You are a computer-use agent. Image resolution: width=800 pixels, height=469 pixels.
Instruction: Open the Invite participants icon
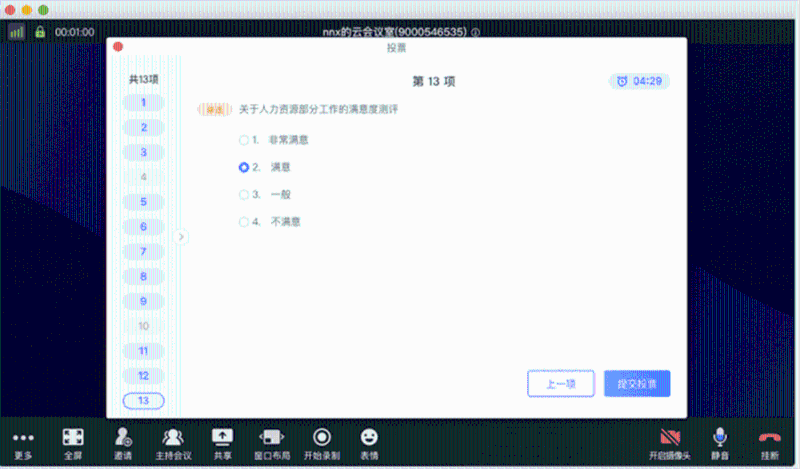123,444
